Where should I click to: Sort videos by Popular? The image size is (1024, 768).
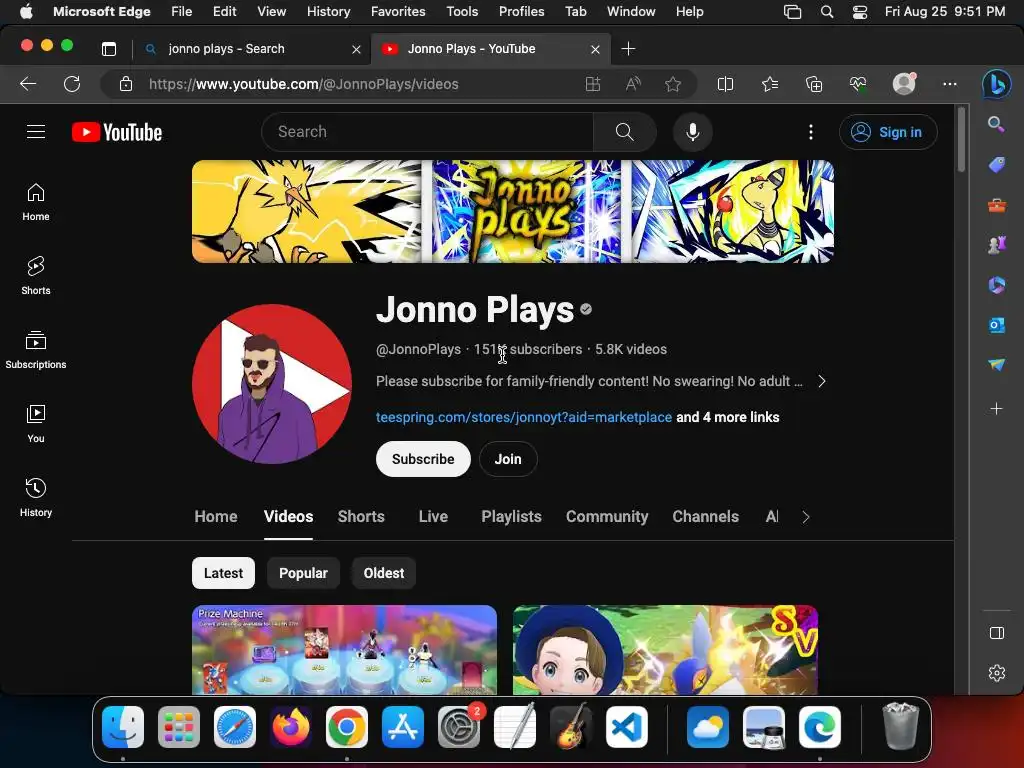click(303, 573)
